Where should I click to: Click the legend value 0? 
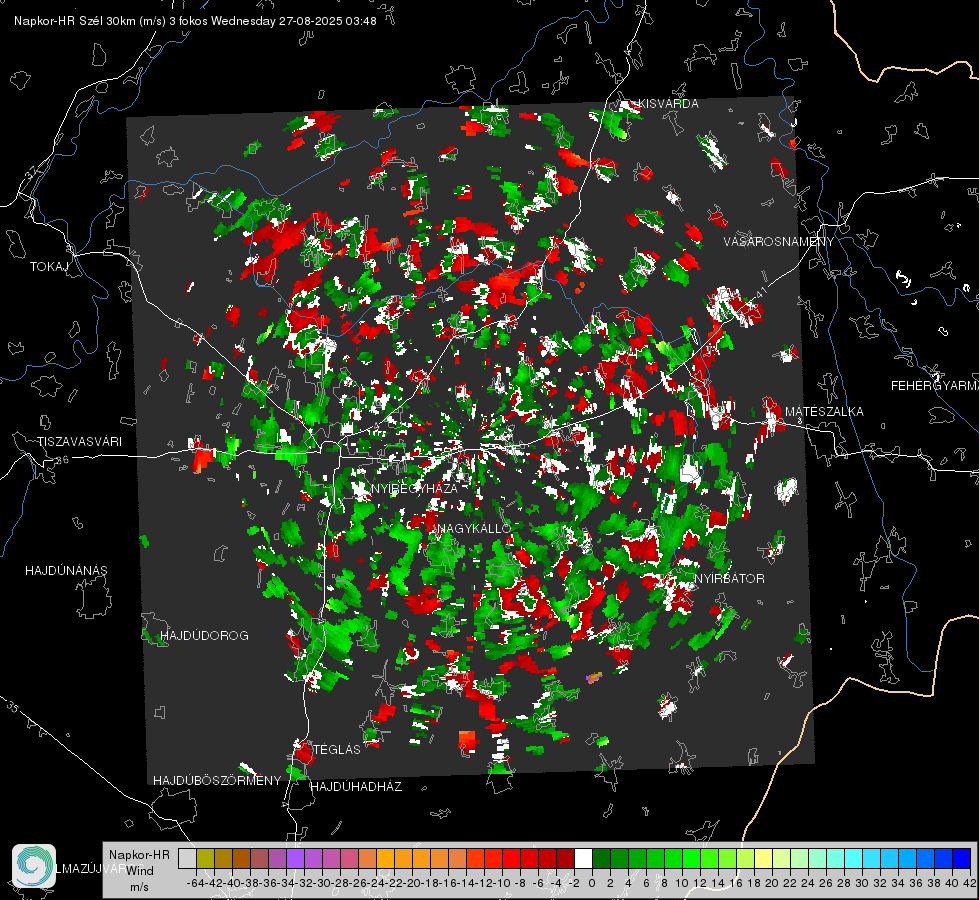(x=592, y=883)
